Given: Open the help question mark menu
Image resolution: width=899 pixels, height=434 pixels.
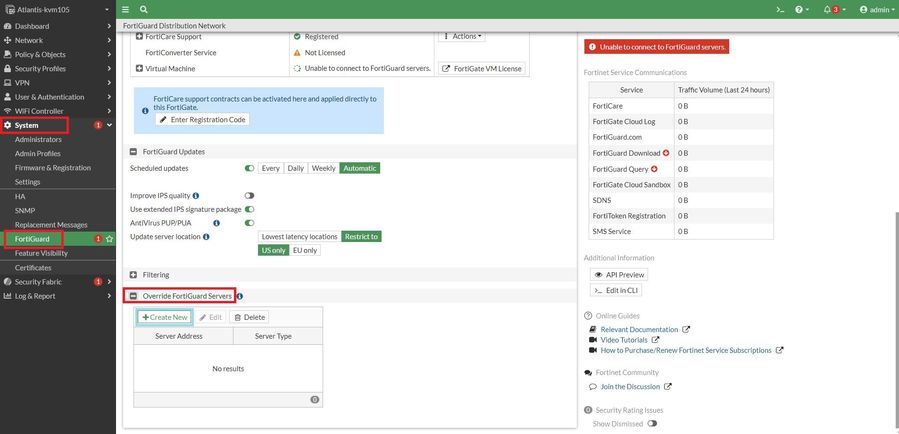Looking at the screenshot, I should click(x=802, y=10).
